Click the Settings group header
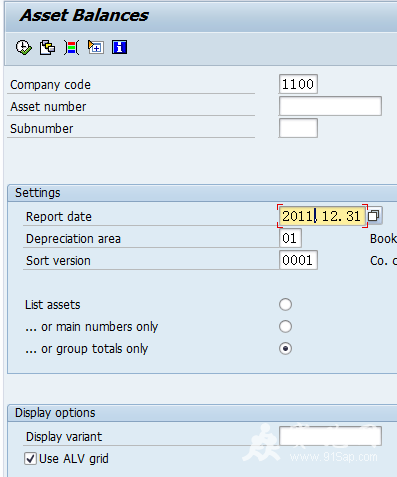Viewport: 397px width, 477px height. pyautogui.click(x=202, y=193)
